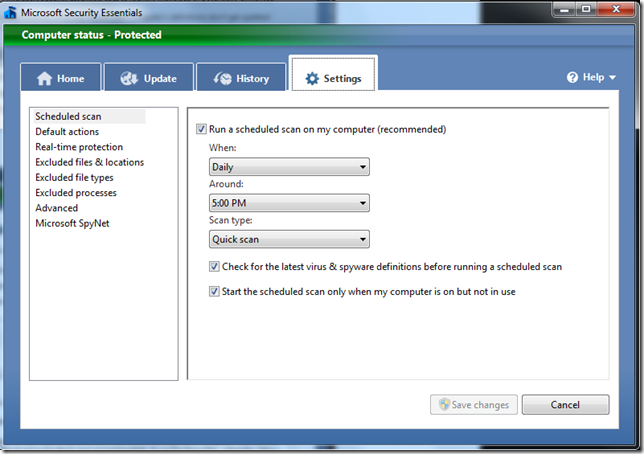Click the shield icon on Save changes
644x454 pixels.
tap(444, 404)
